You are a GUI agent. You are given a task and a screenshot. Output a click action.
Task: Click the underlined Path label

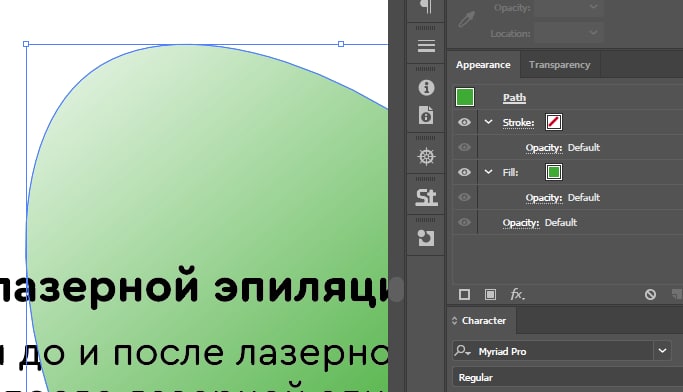point(514,98)
